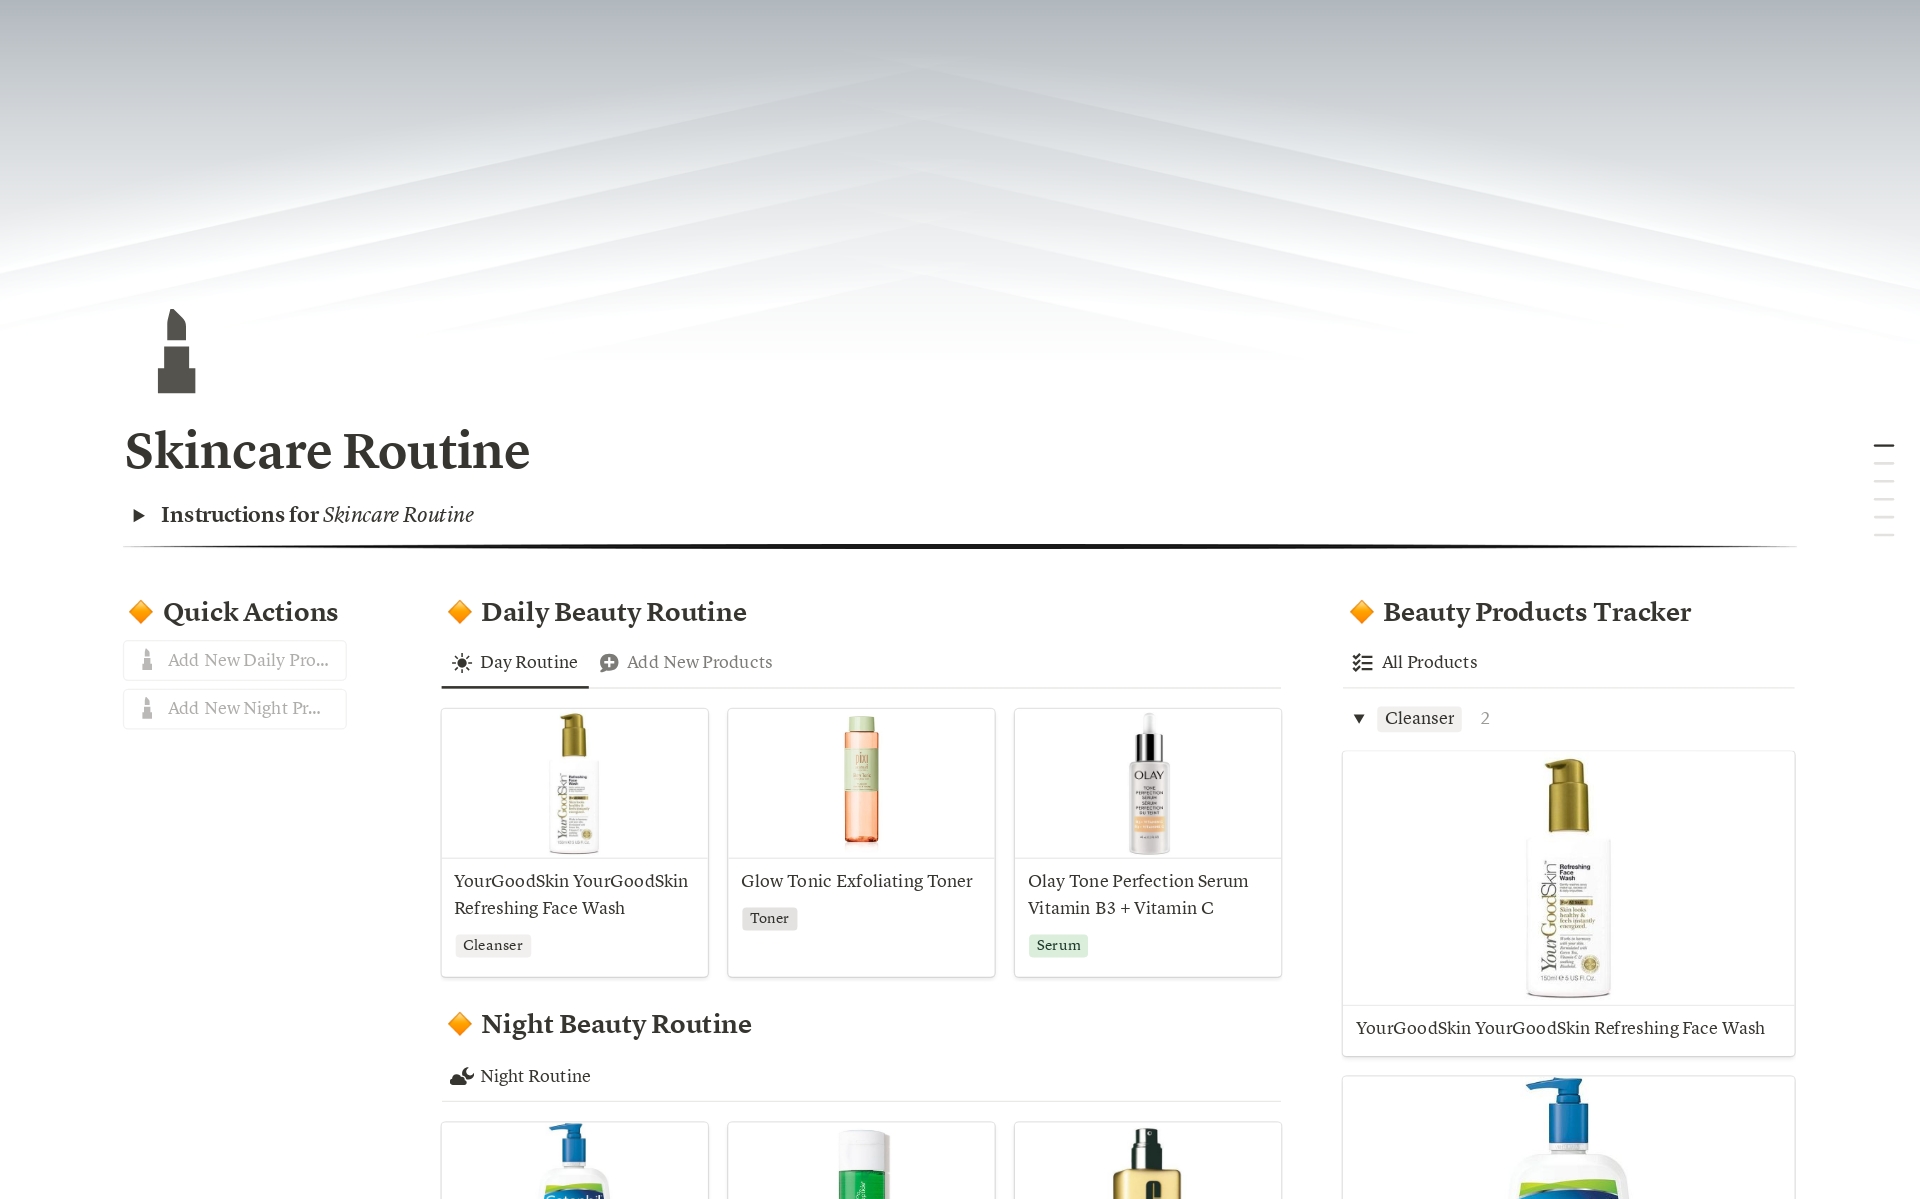1920x1199 pixels.
Task: Click the orange diamond next to Quick Actions
Action: pyautogui.click(x=141, y=612)
